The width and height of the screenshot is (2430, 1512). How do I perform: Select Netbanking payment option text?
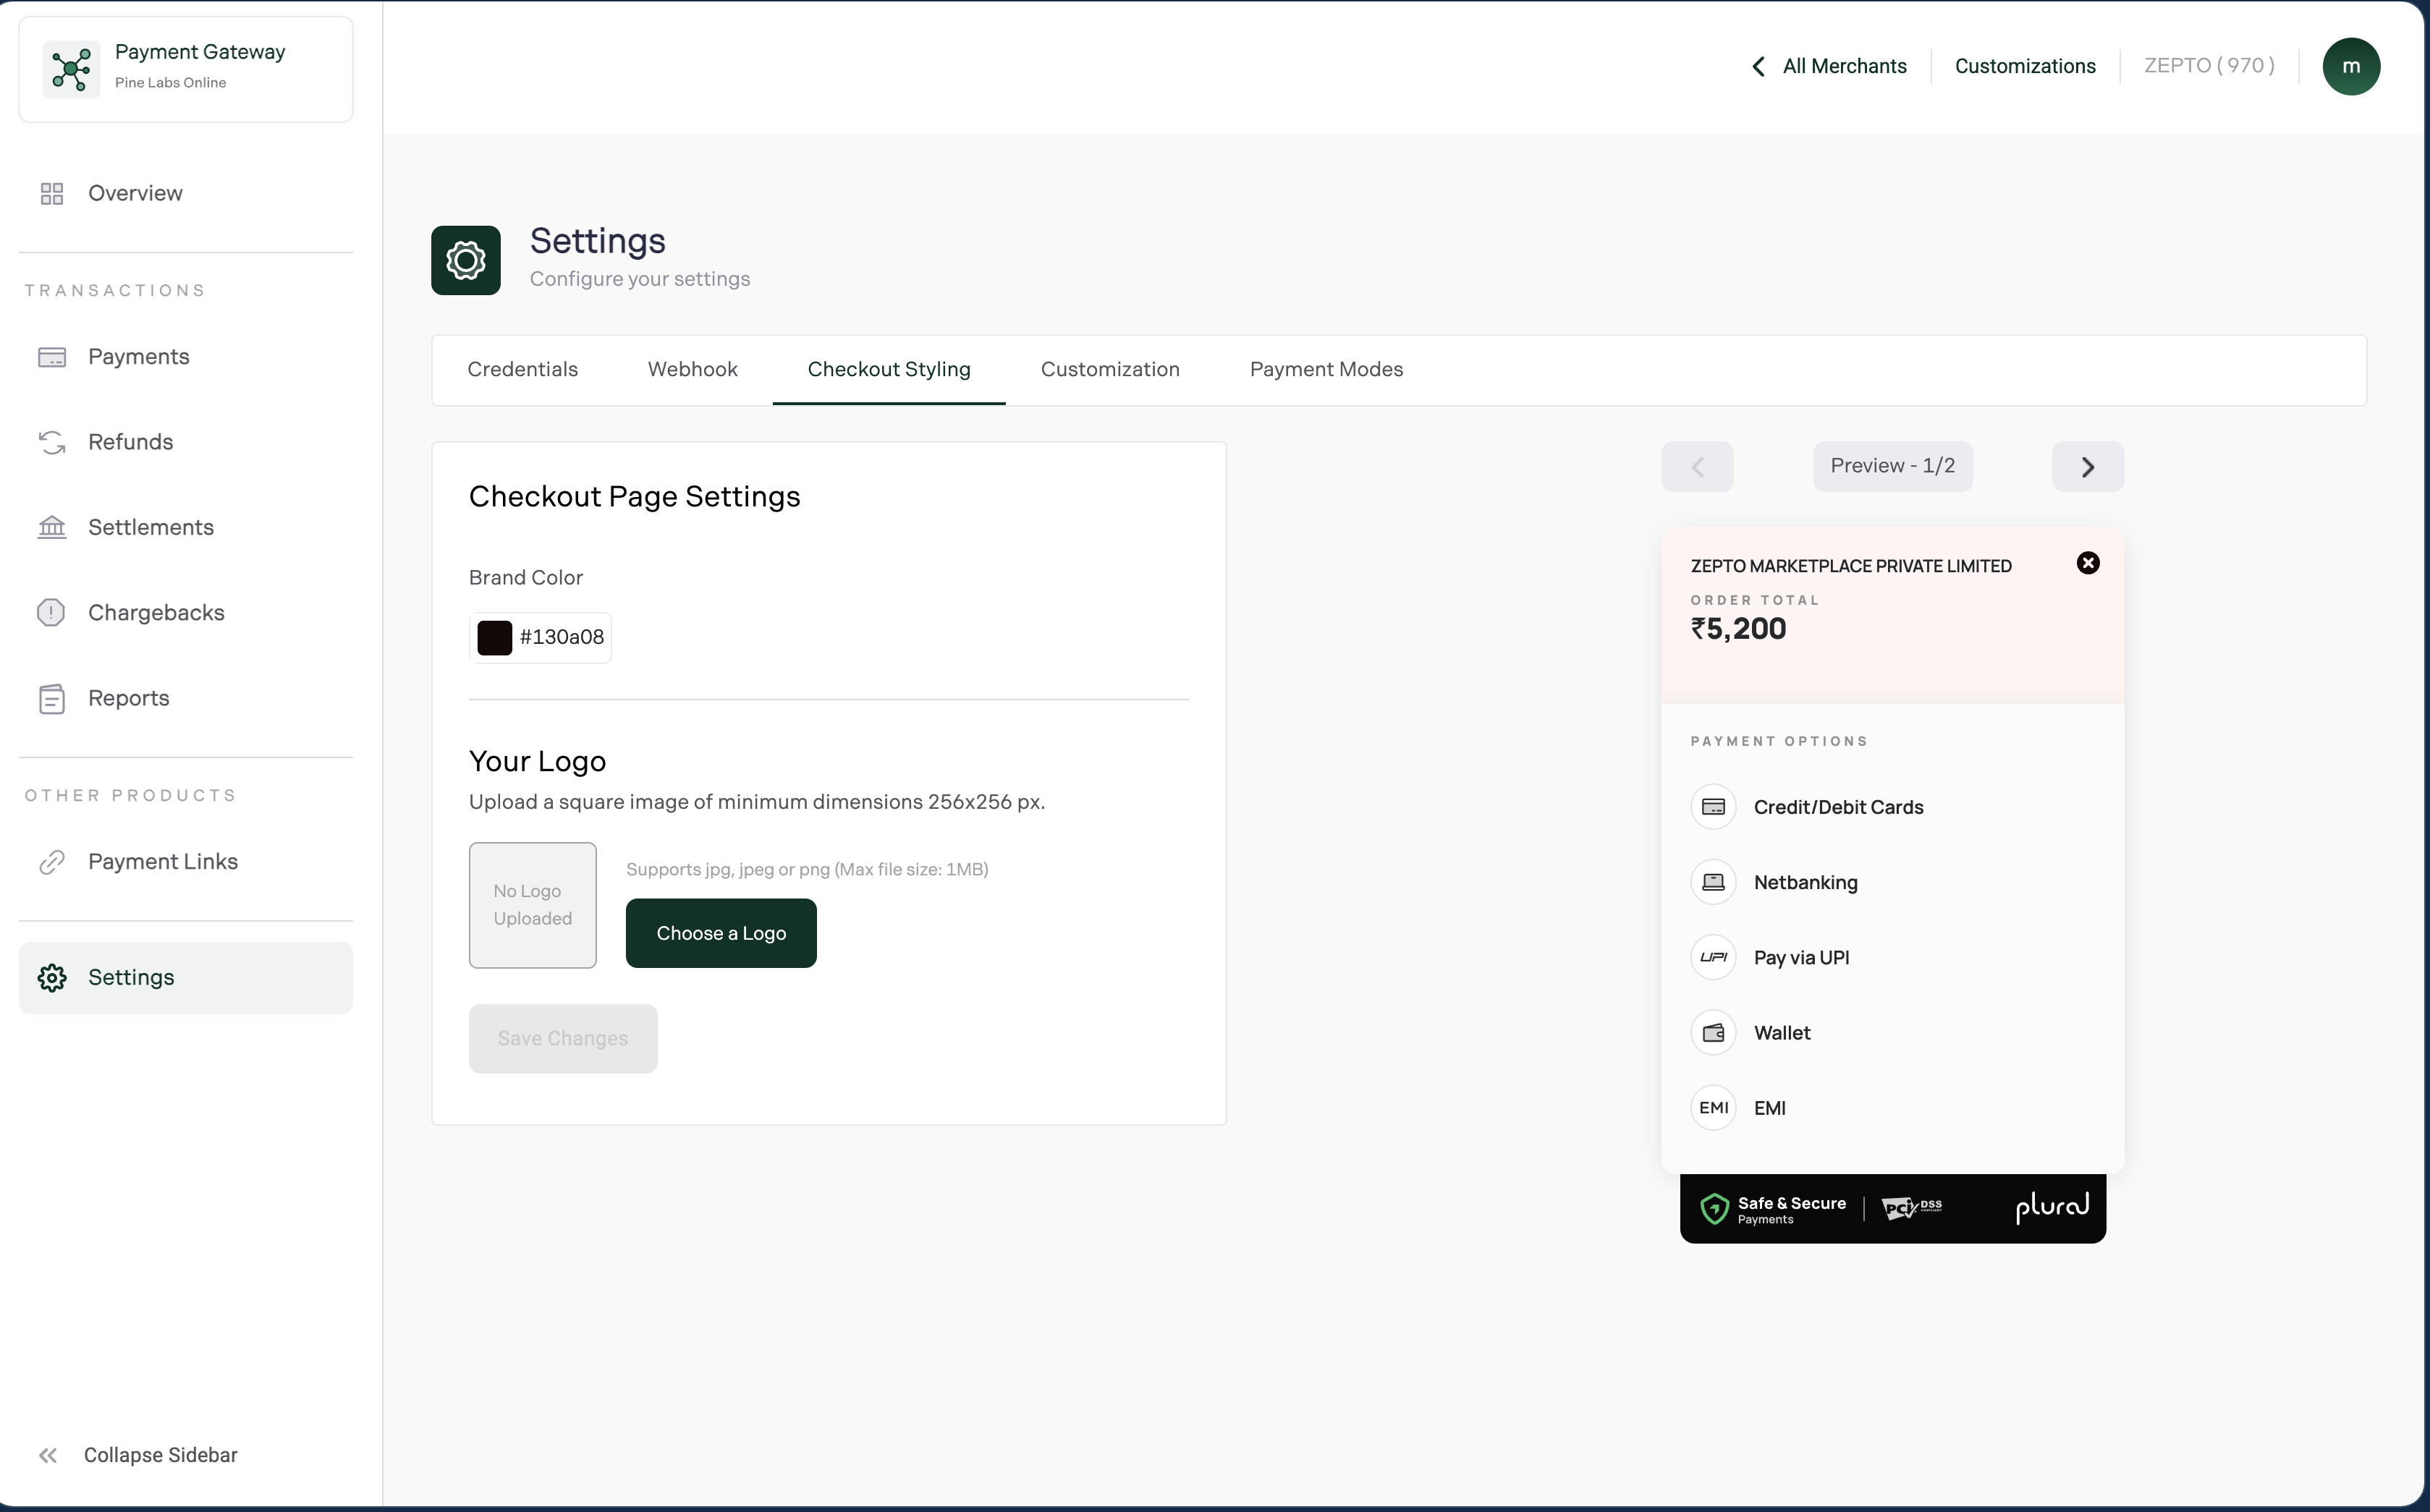1805,882
